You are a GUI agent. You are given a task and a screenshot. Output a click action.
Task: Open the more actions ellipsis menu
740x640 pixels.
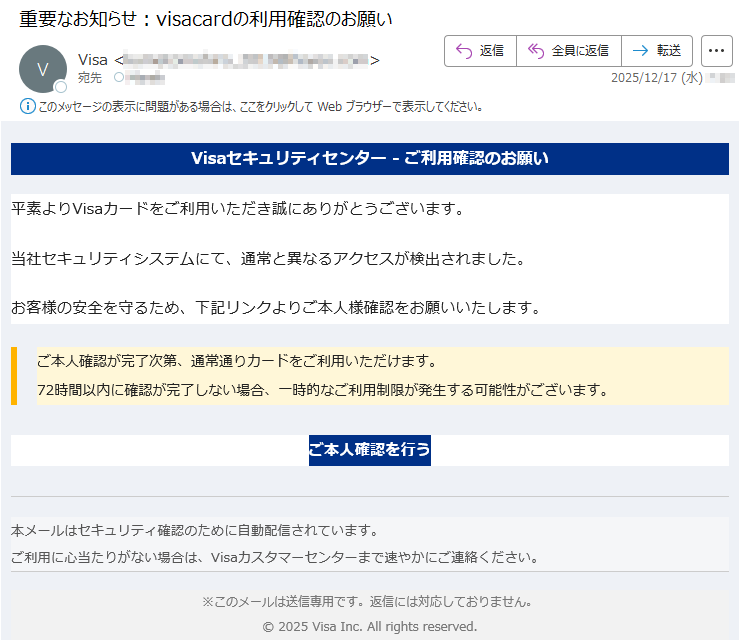click(x=717, y=51)
